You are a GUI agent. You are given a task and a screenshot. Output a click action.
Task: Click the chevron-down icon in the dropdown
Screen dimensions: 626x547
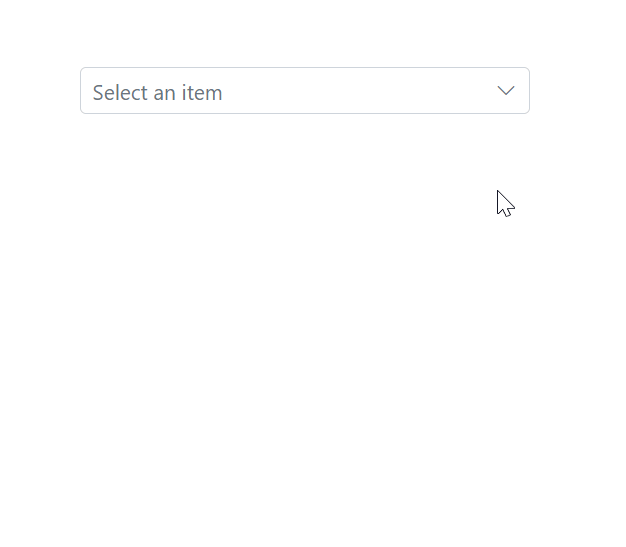pyautogui.click(x=506, y=91)
